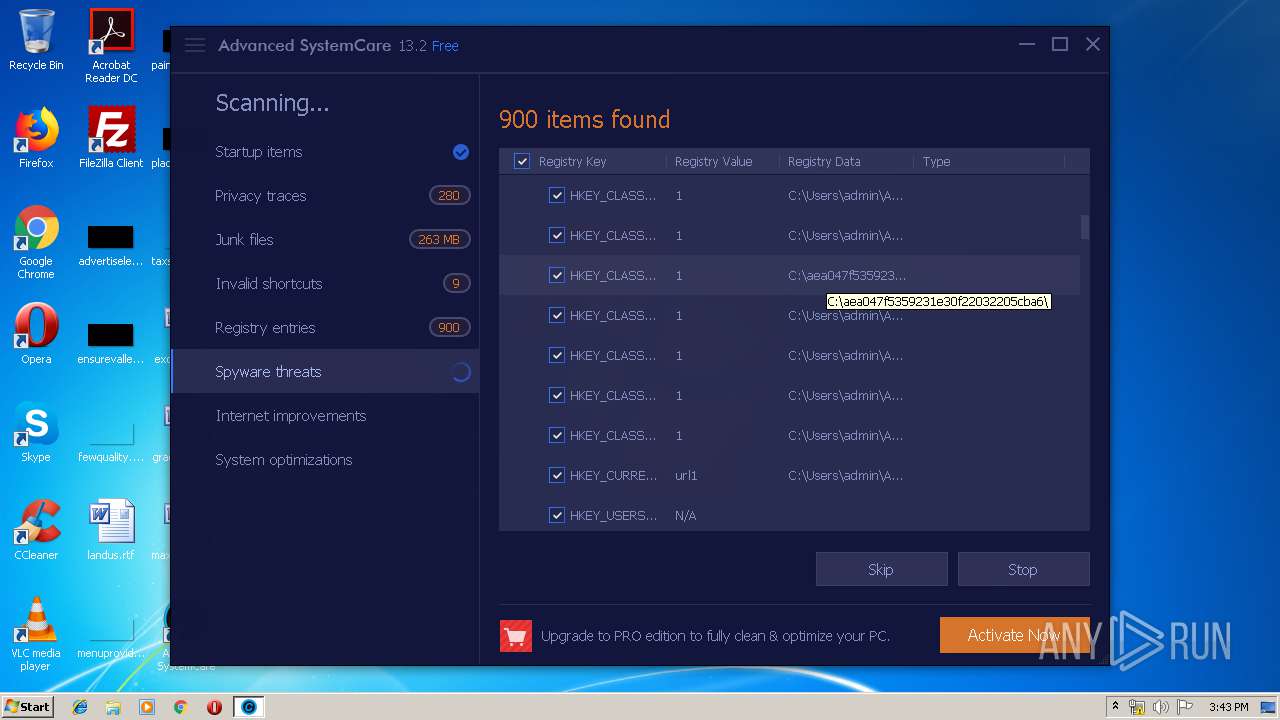This screenshot has width=1280, height=720.
Task: Sort by Registry Key column header
Action: click(572, 161)
